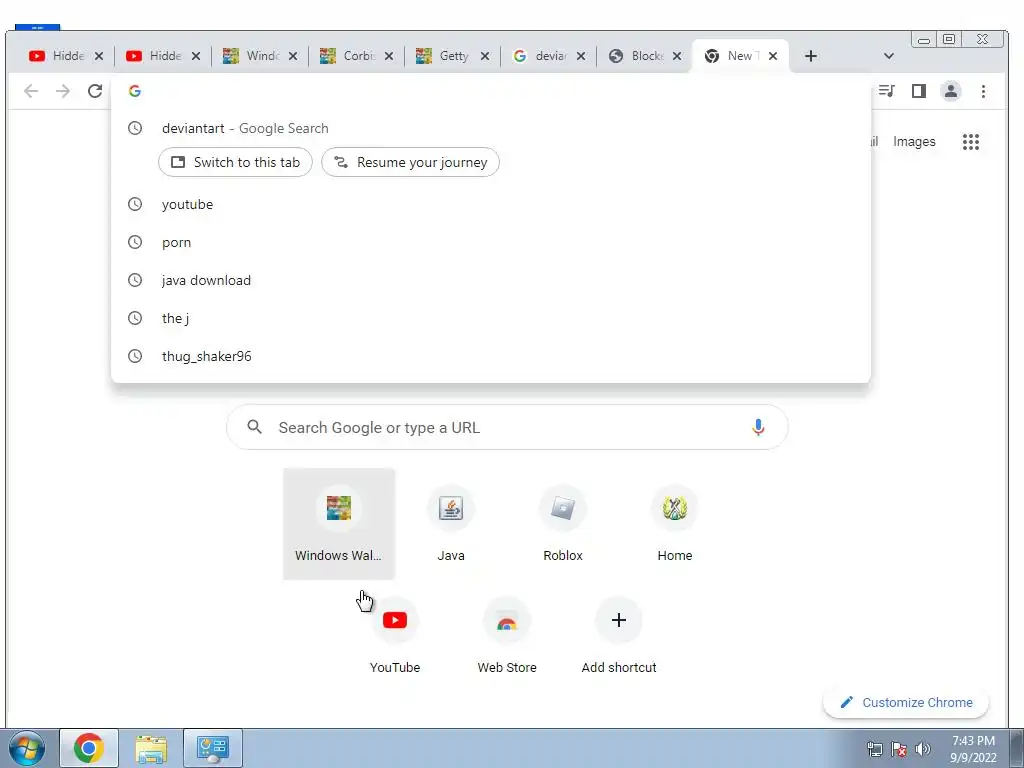Switch to the Getty tab

(451, 56)
